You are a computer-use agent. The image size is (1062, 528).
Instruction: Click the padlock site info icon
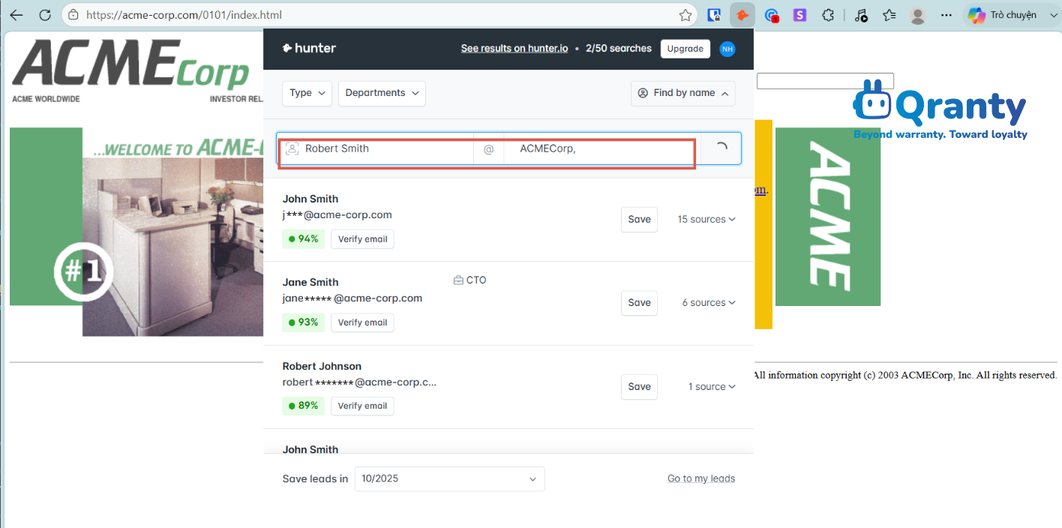73,15
